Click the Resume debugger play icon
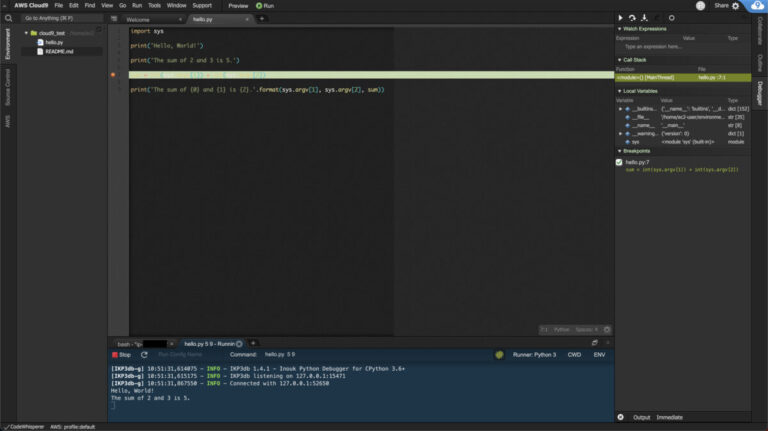The width and height of the screenshot is (768, 431). point(620,17)
